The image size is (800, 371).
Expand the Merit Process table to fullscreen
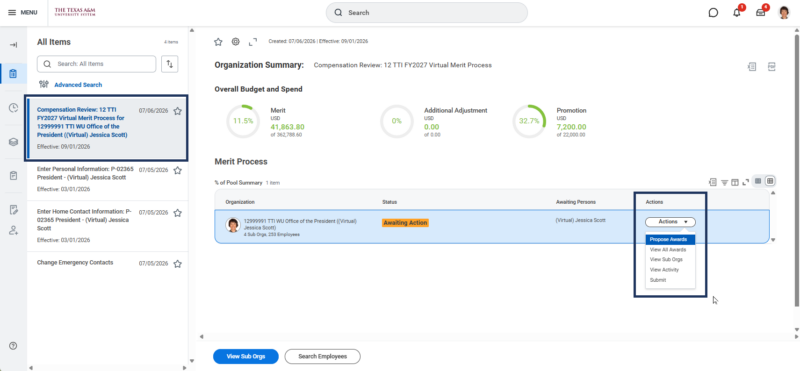point(745,182)
